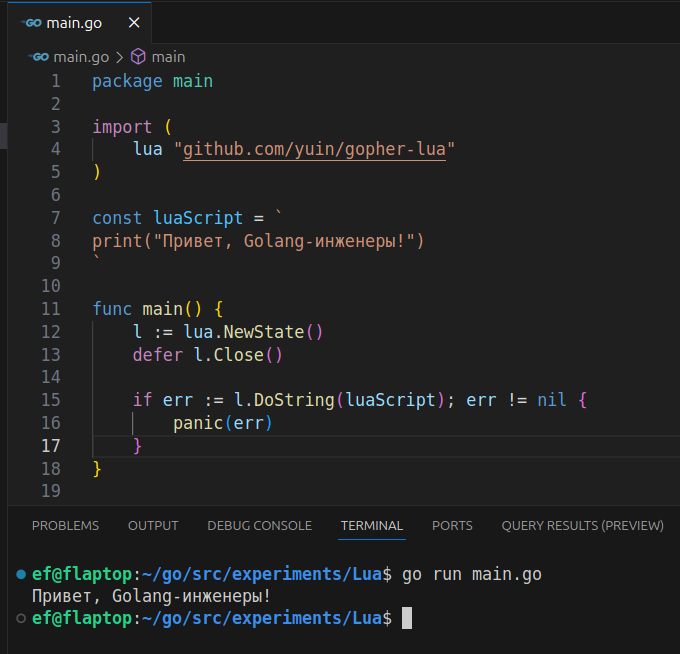The height and width of the screenshot is (654, 680).
Task: Click 'func' keyword on line 11
Action: (x=112, y=309)
